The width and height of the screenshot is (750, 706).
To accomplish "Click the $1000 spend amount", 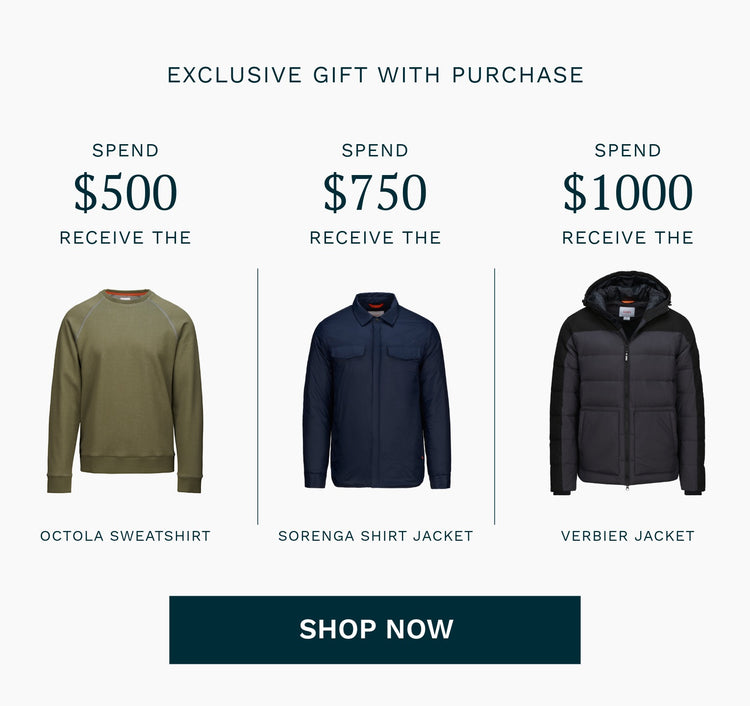I will [628, 192].
